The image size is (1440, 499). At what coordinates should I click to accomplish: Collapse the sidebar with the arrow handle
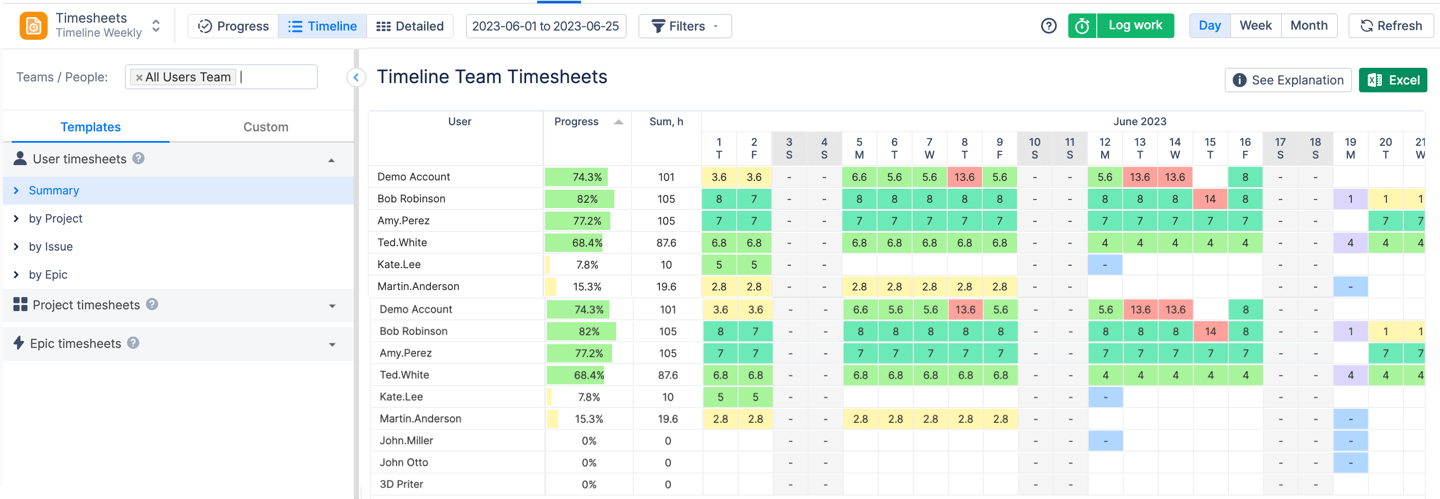[x=356, y=77]
